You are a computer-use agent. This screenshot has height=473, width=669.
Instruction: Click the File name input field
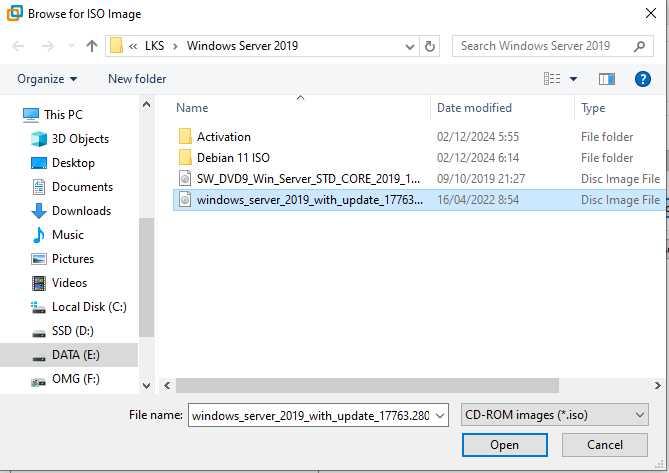(311, 415)
